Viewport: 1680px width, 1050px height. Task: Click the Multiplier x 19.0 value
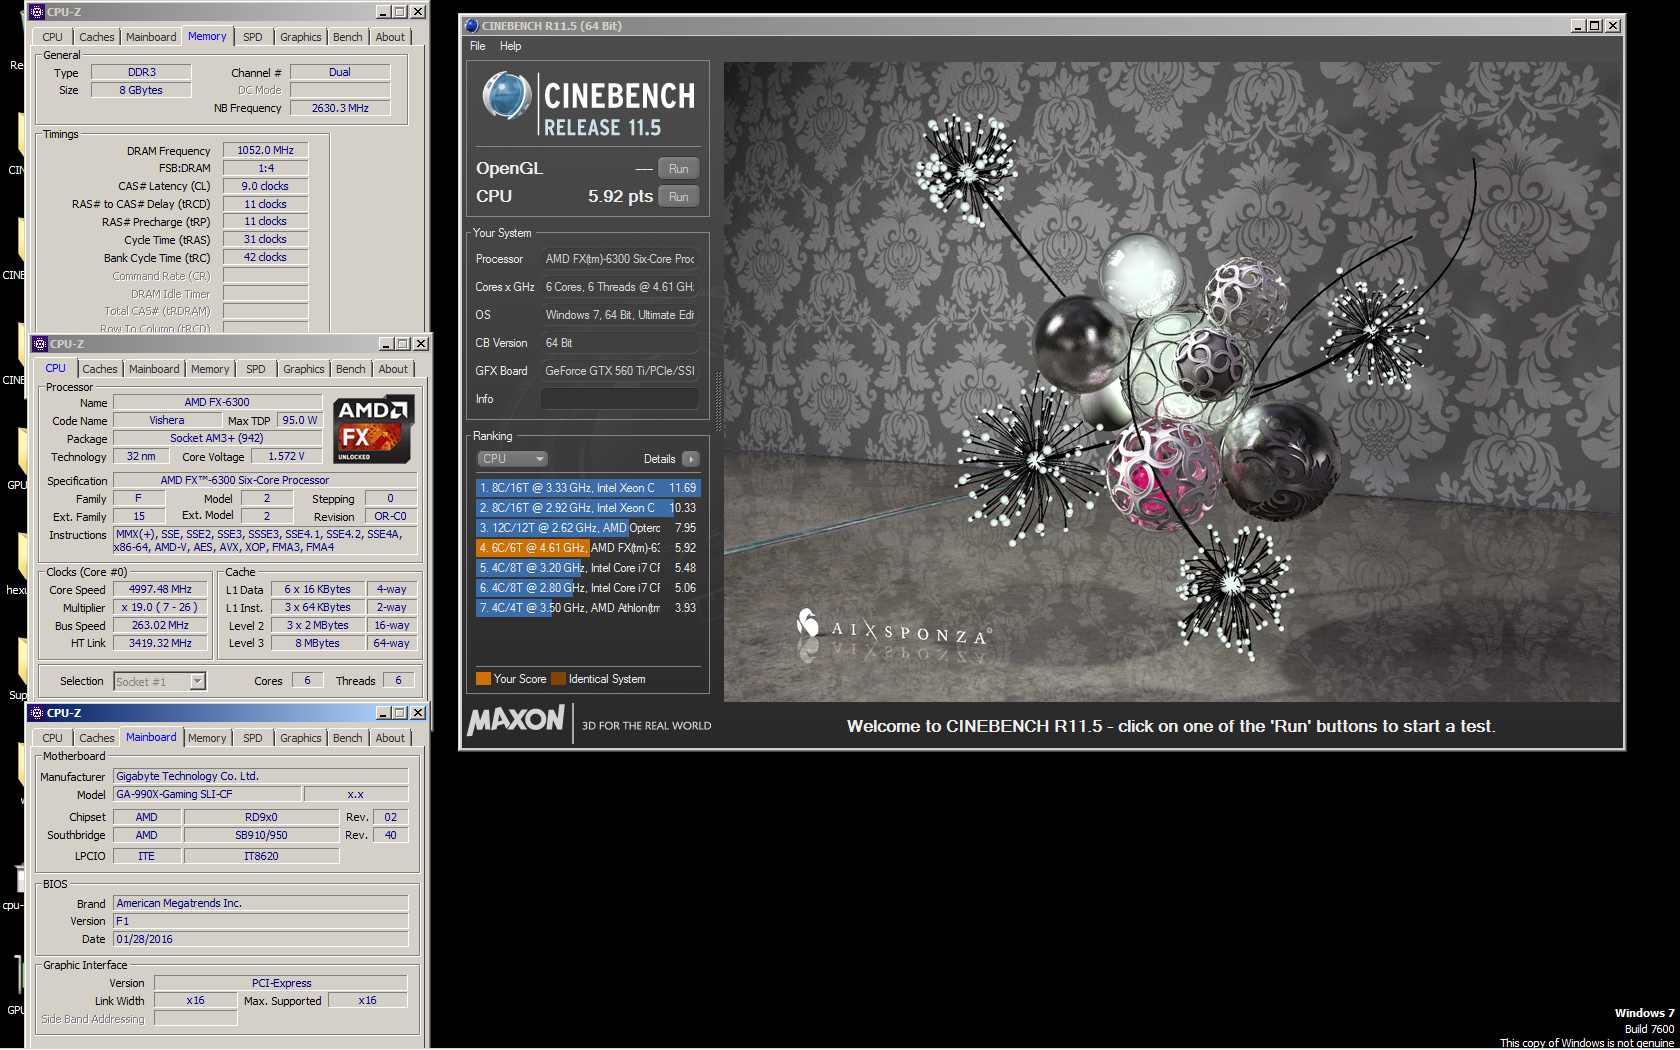[x=160, y=607]
